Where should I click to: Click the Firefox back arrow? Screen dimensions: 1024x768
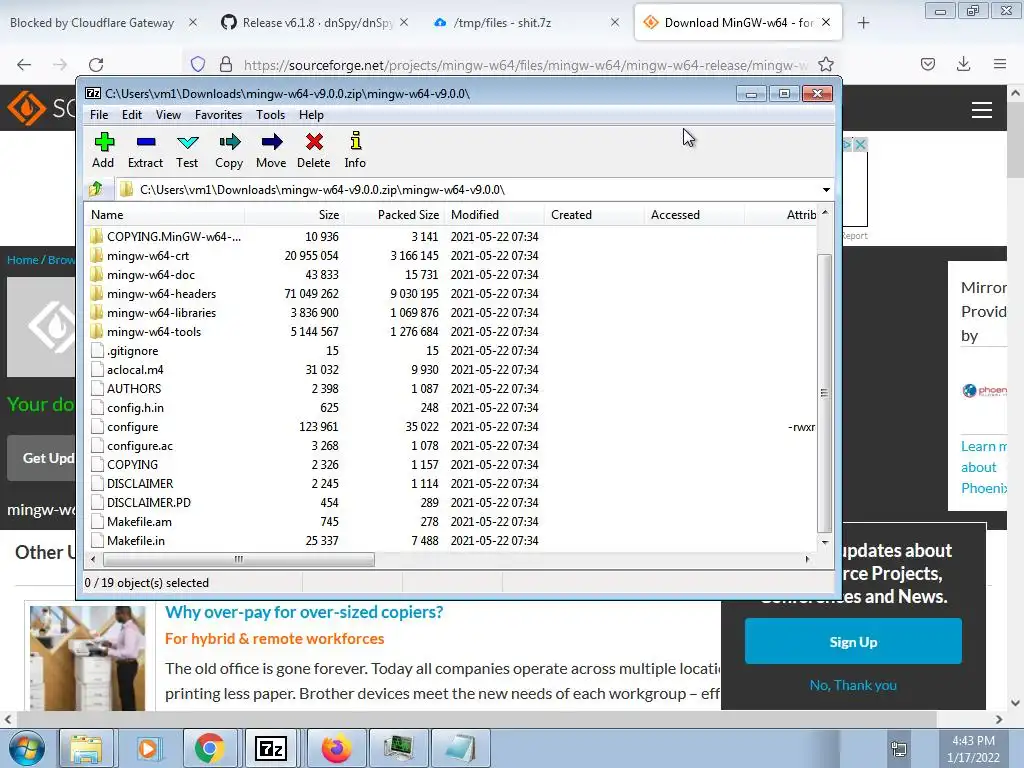coord(24,64)
